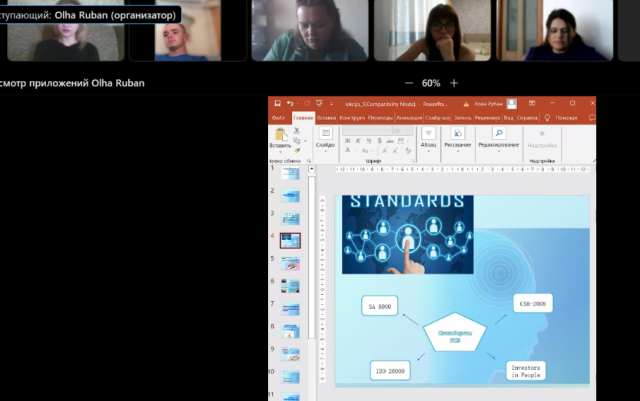Open the Переходы ribbon tab

coord(380,118)
